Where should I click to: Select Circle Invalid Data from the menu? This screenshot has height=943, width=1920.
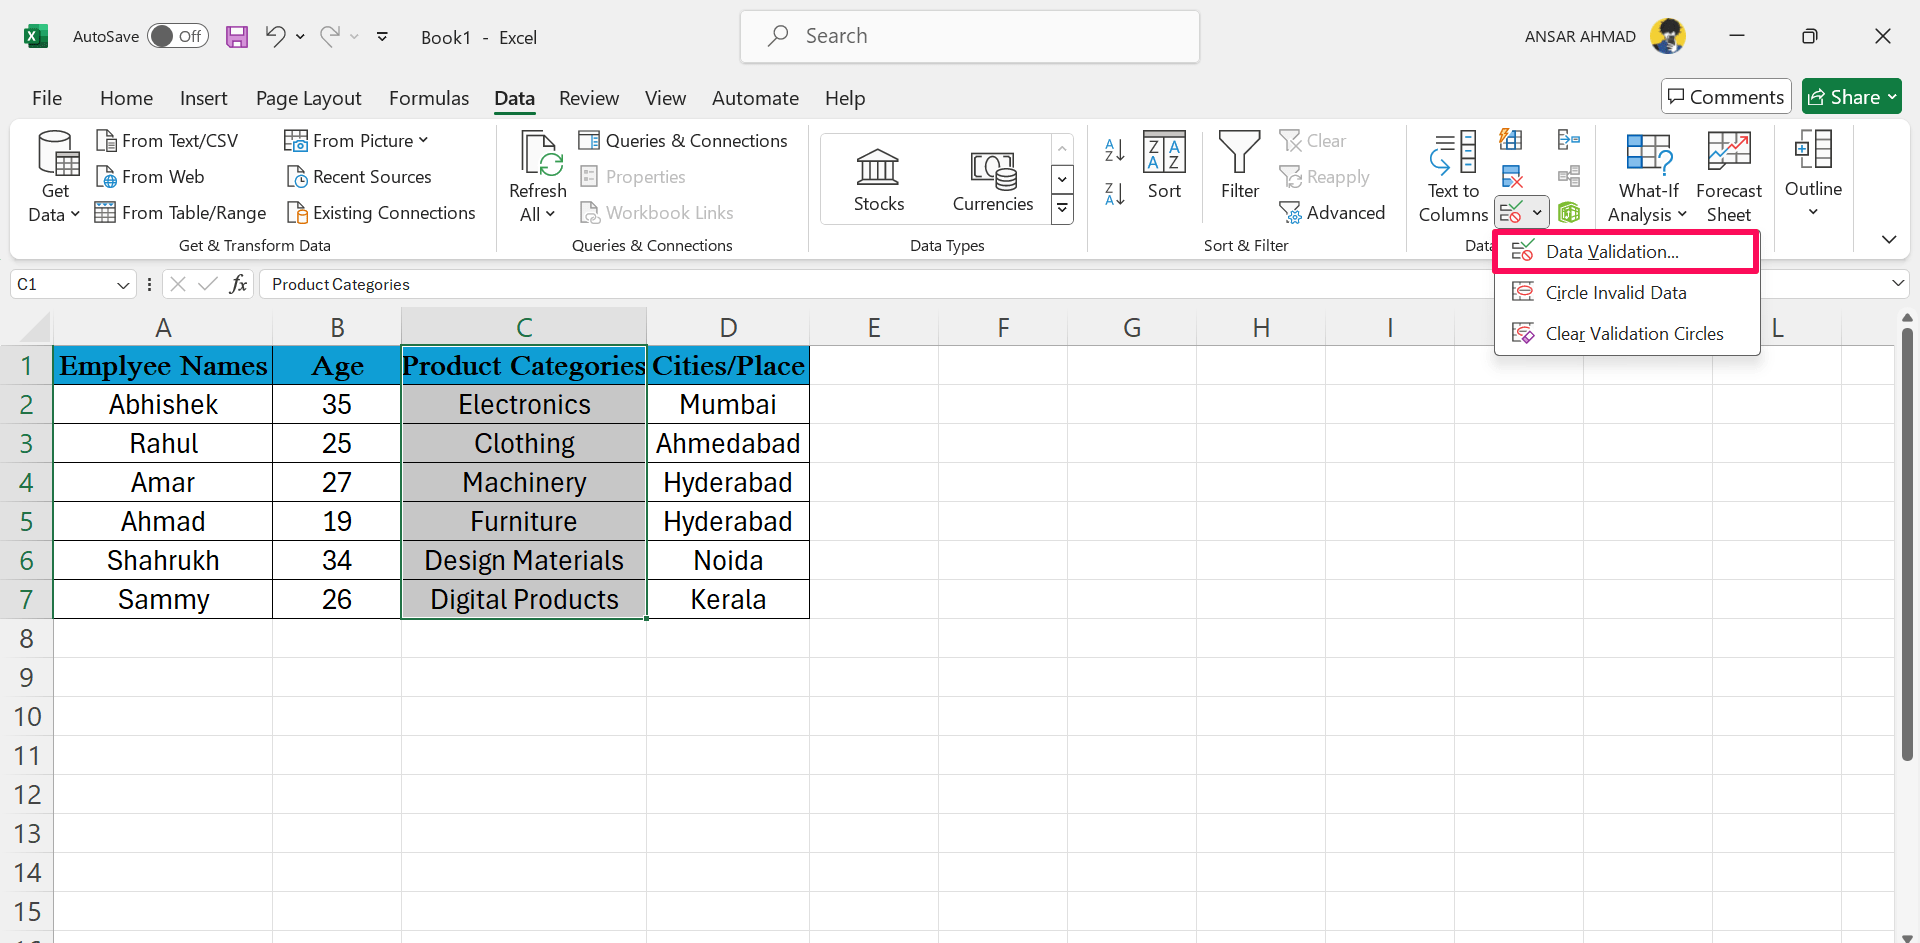click(x=1615, y=292)
